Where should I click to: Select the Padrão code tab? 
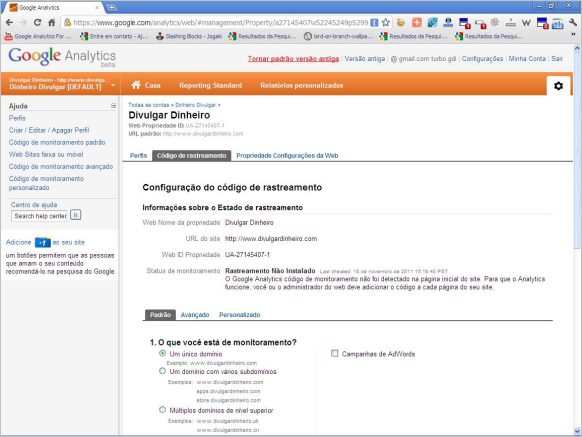(160, 315)
